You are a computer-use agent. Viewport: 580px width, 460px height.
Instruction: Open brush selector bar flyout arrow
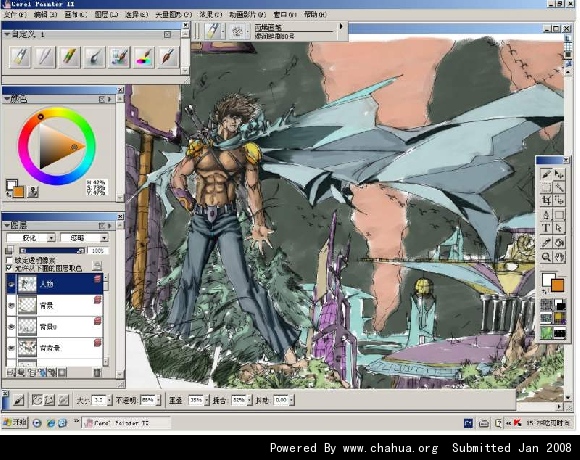[341, 27]
